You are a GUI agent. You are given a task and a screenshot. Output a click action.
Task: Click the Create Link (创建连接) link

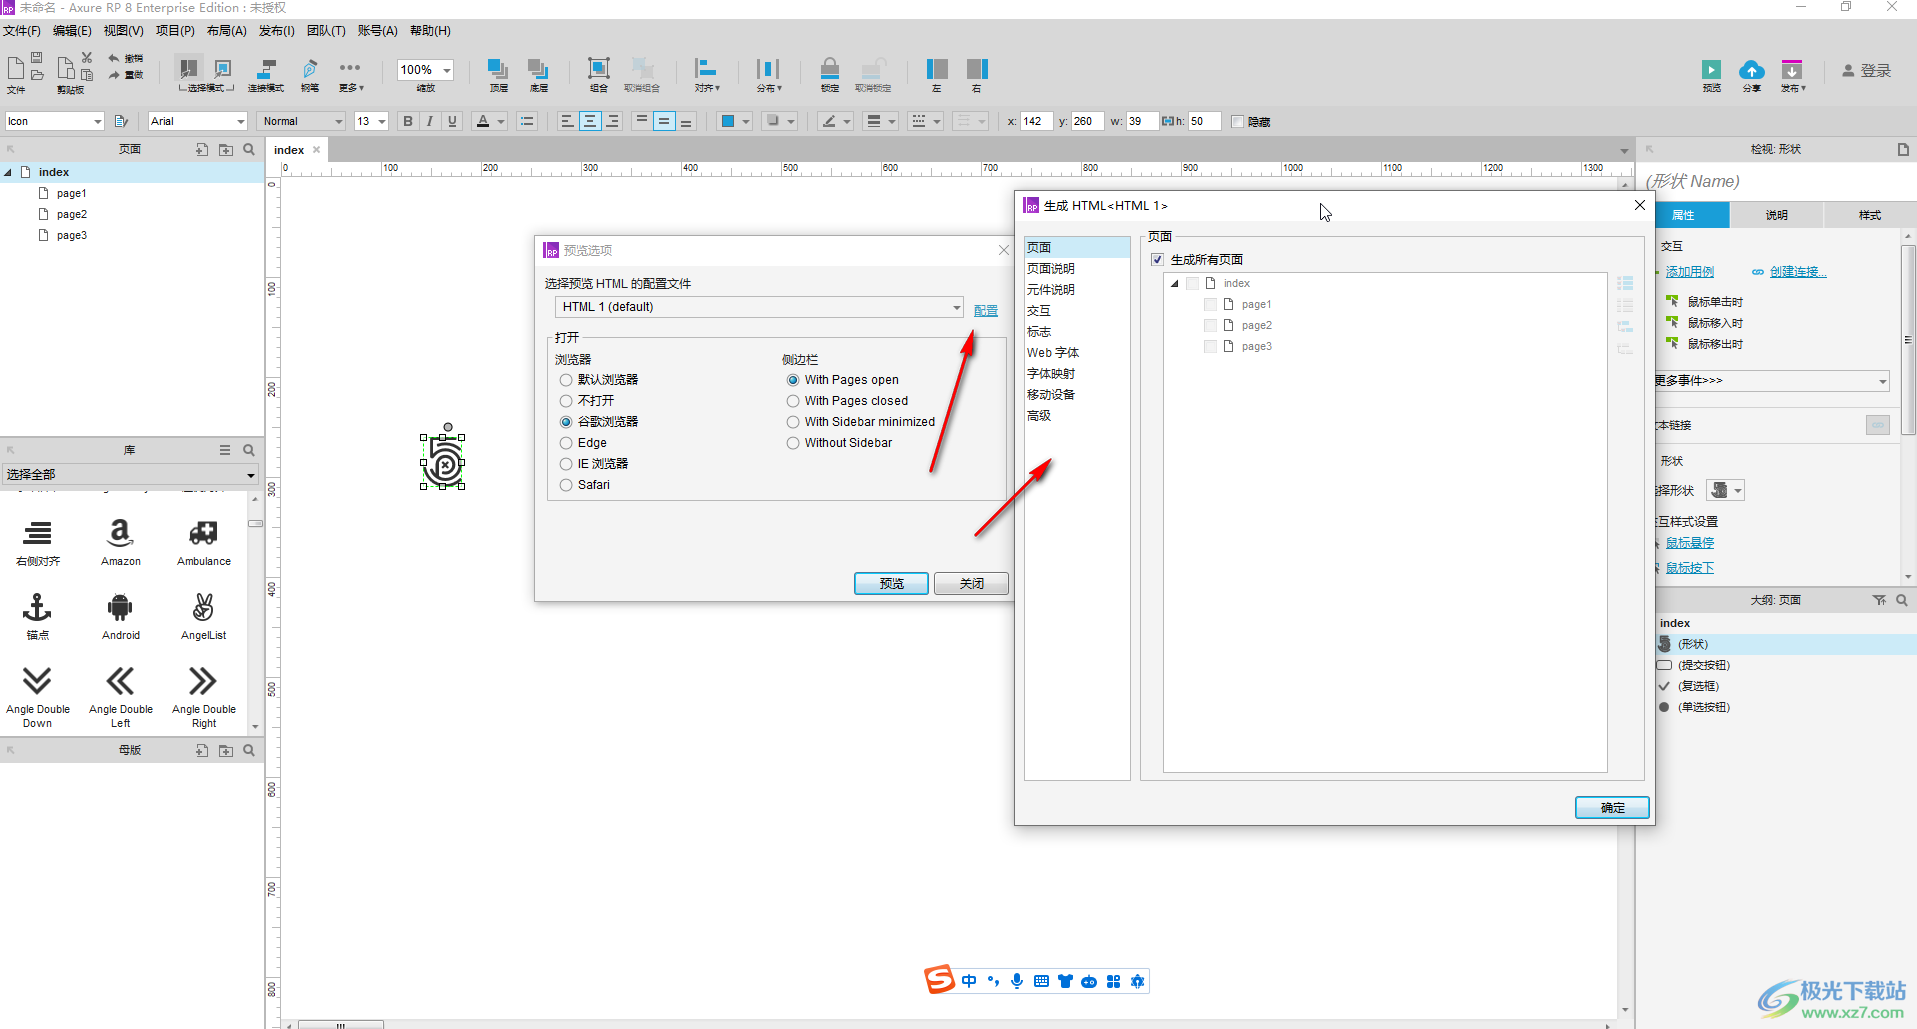point(1798,272)
